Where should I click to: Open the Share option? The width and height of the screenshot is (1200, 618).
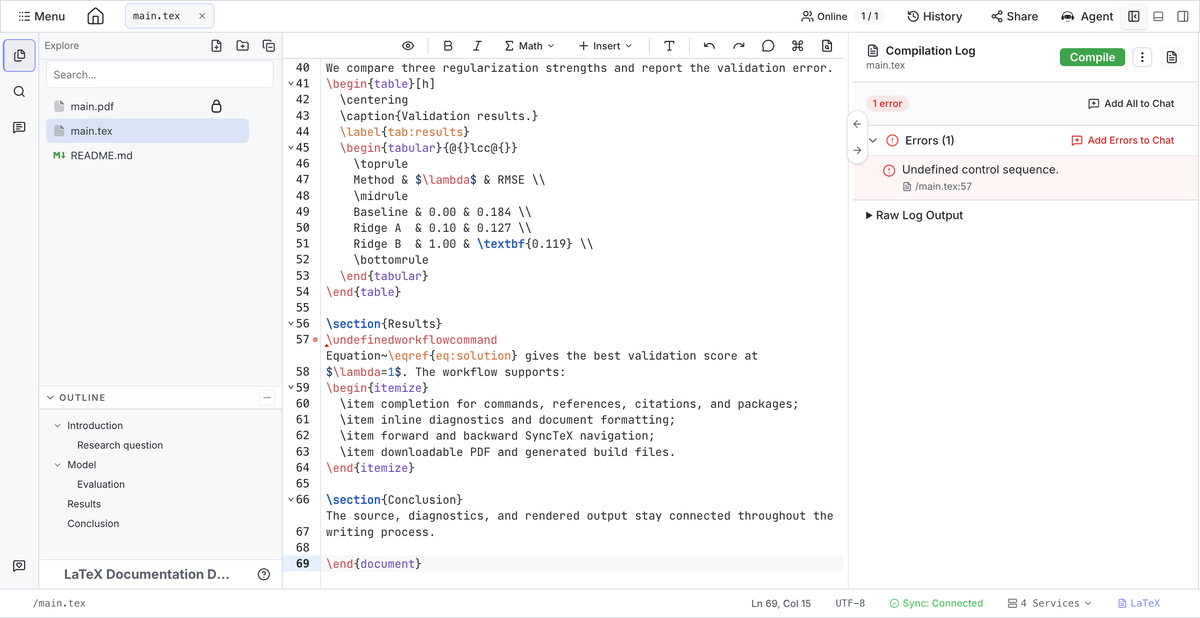tap(1014, 16)
